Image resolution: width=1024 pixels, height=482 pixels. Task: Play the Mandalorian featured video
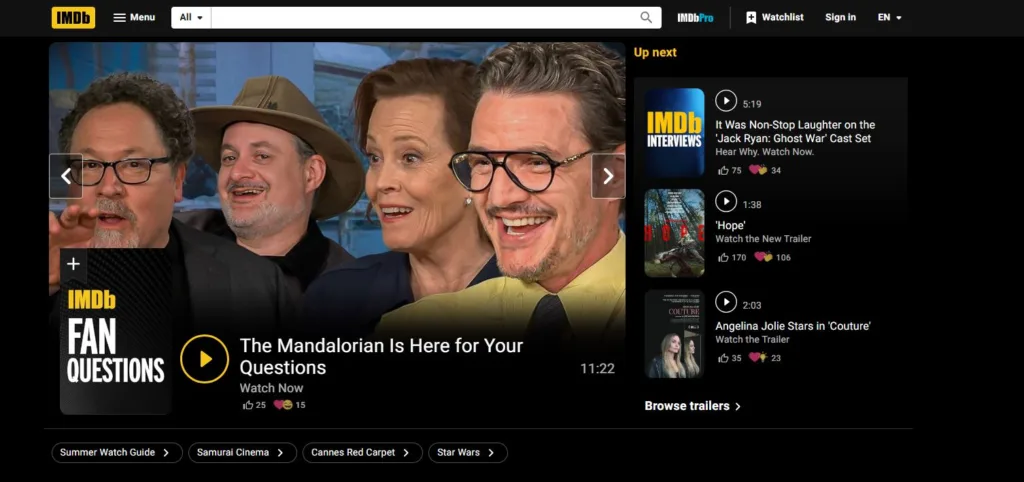[204, 359]
